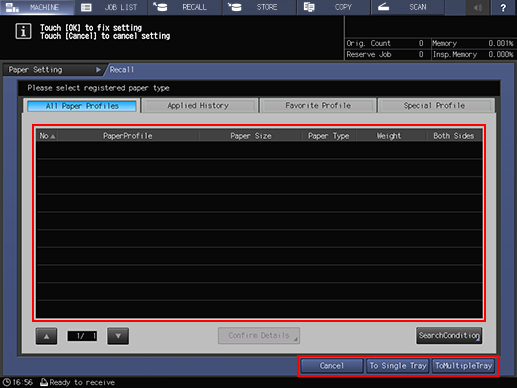This screenshot has height=388, width=517.
Task: Click the Orig. Count value
Action: click(421, 43)
